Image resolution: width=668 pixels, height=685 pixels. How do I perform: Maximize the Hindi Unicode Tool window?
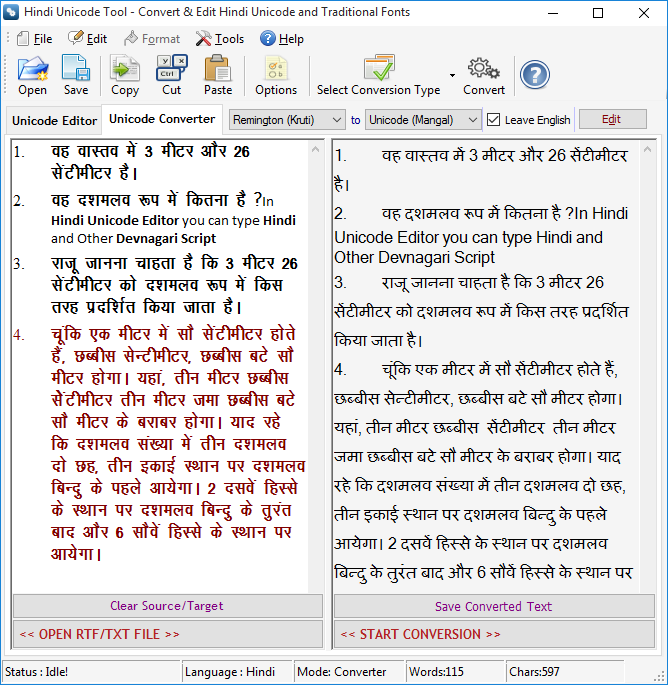coord(598,13)
